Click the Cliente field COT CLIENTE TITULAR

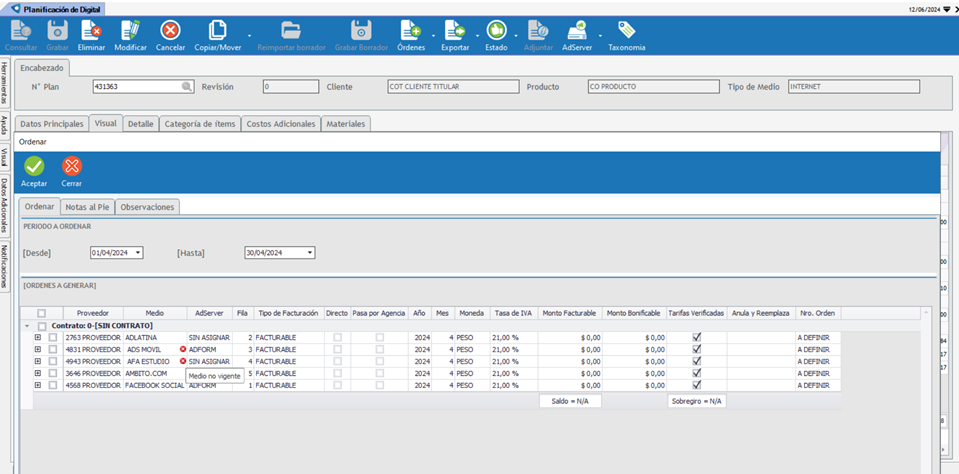tap(452, 87)
